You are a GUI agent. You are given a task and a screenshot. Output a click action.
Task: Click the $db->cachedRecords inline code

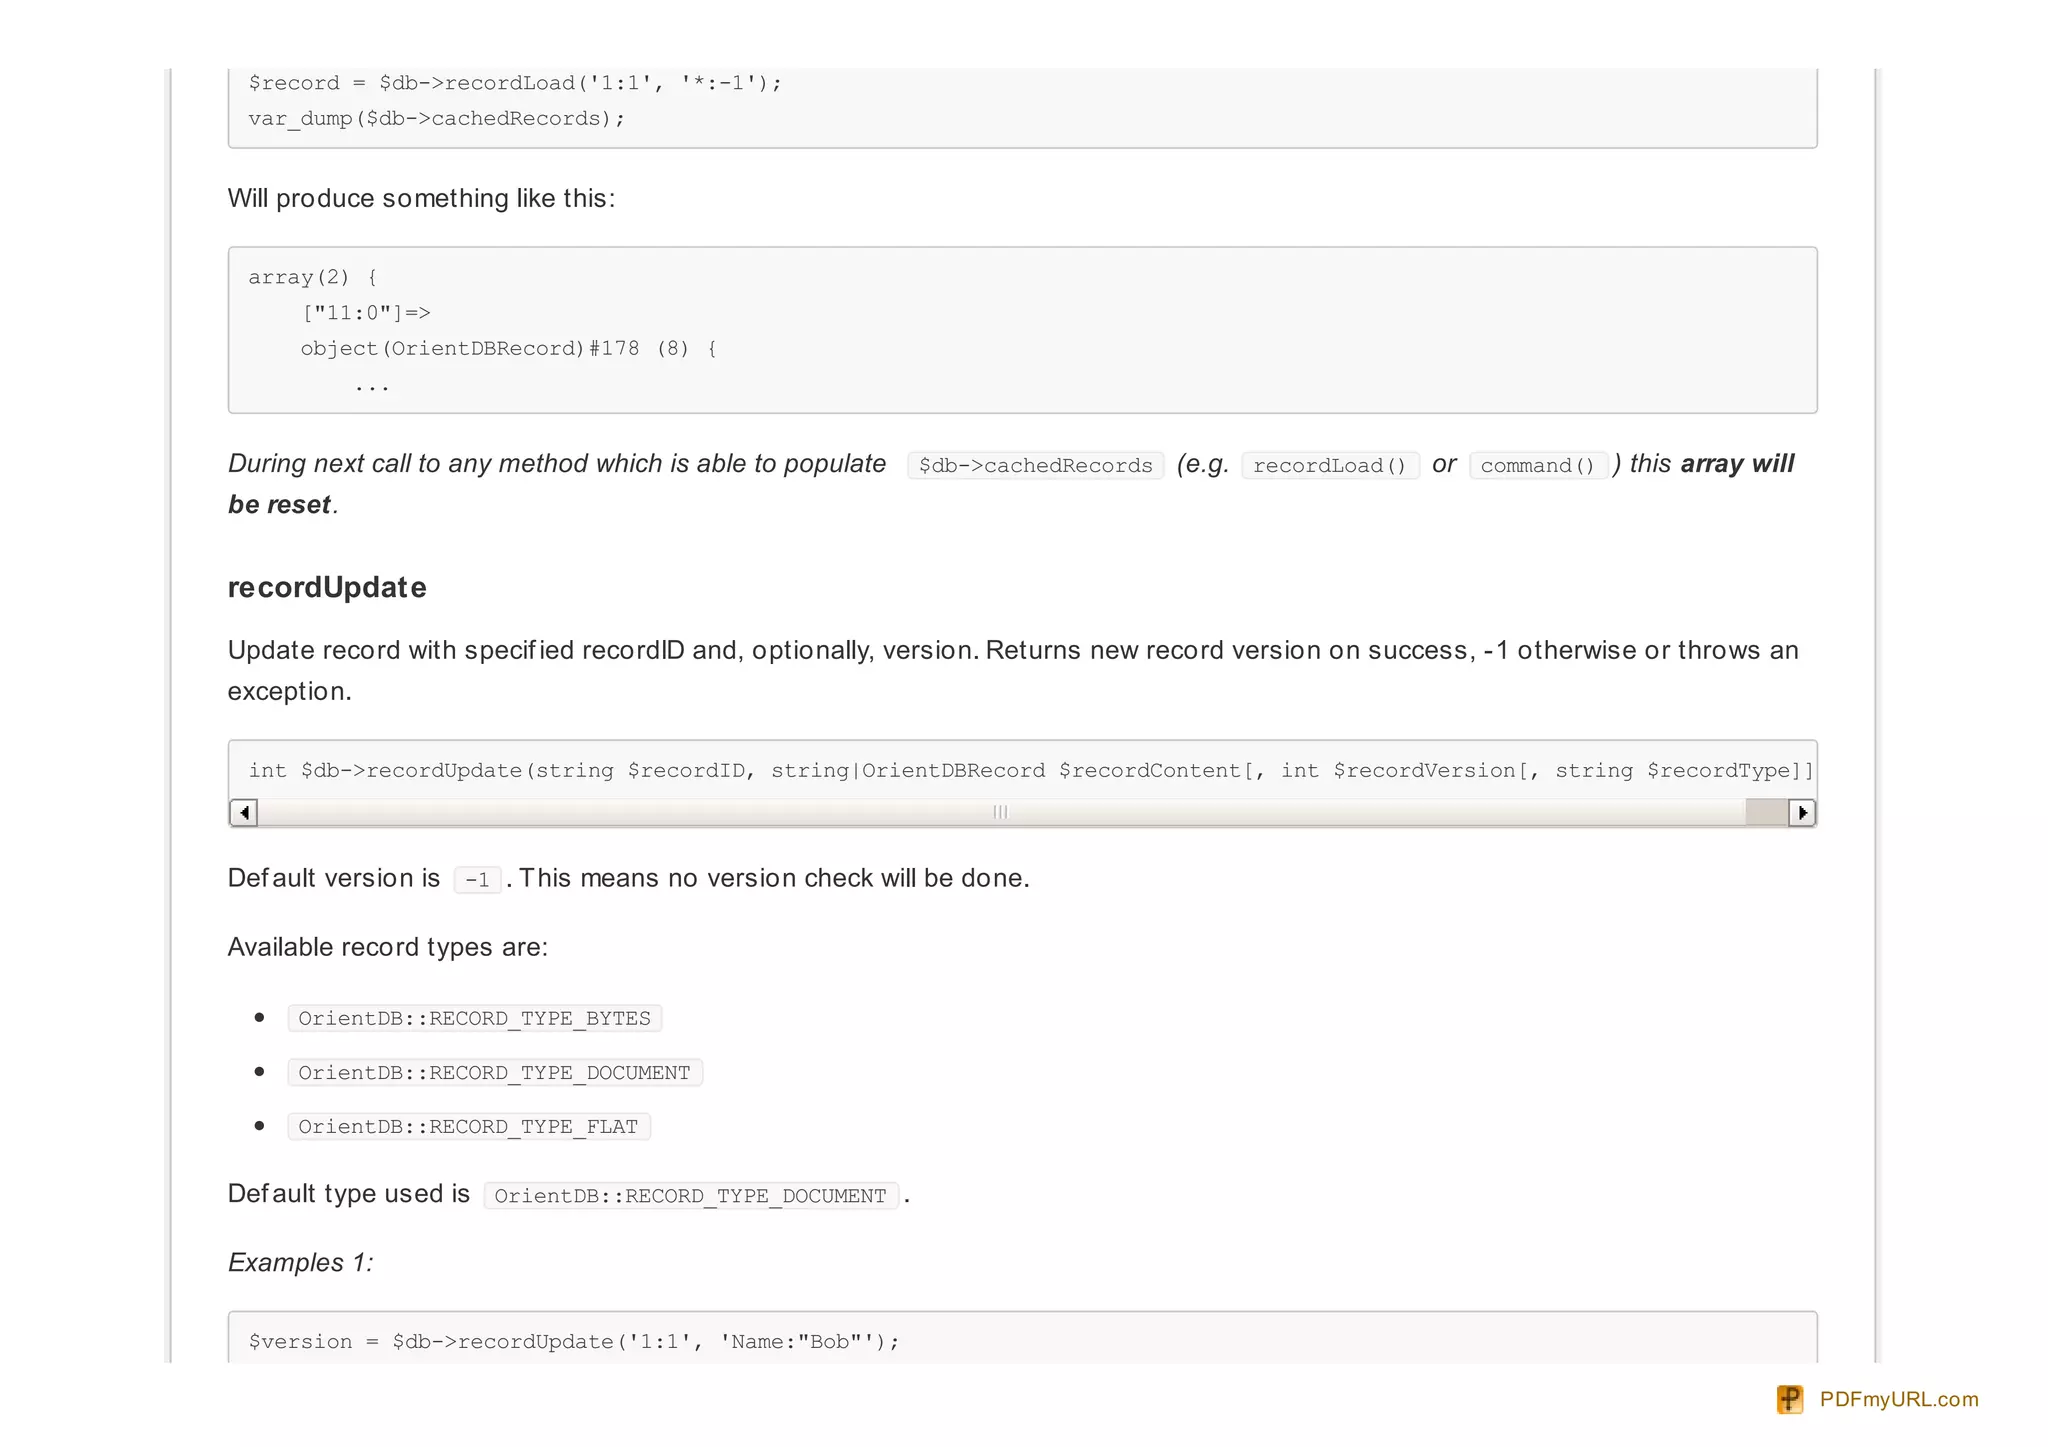tap(1035, 465)
